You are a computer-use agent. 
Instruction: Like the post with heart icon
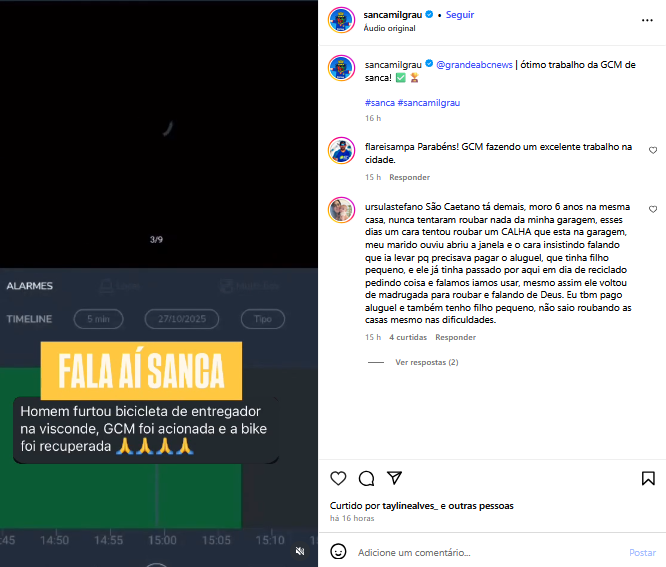[338, 478]
